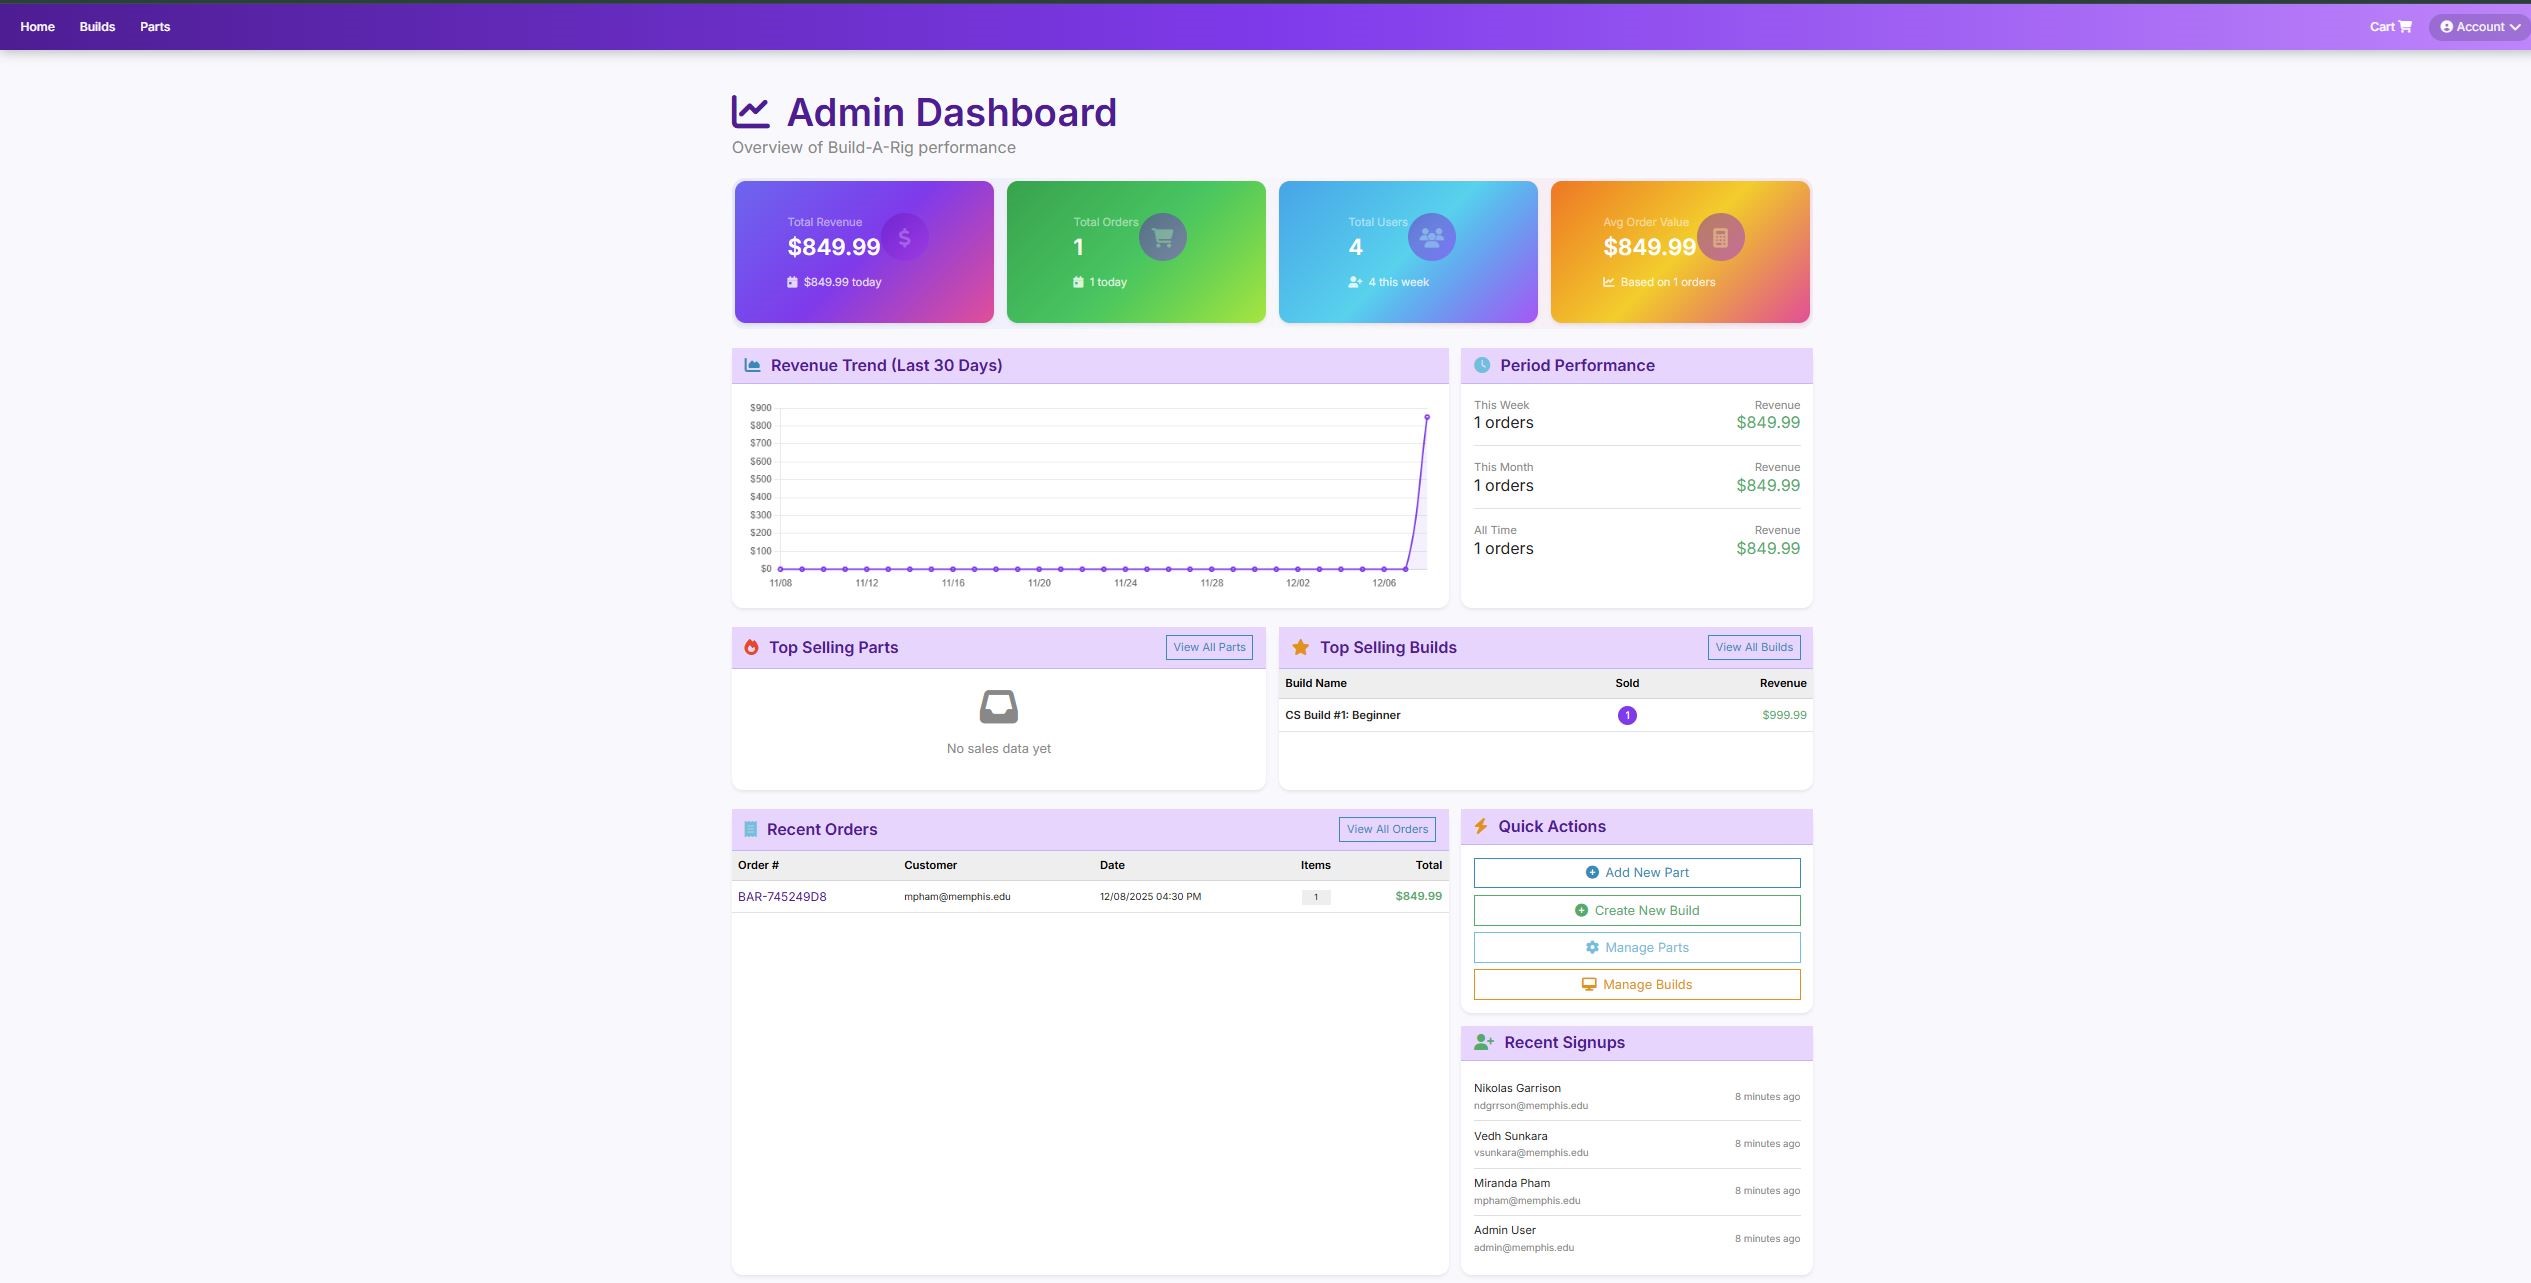Click the peak data point on the revenue chart

(1426, 417)
